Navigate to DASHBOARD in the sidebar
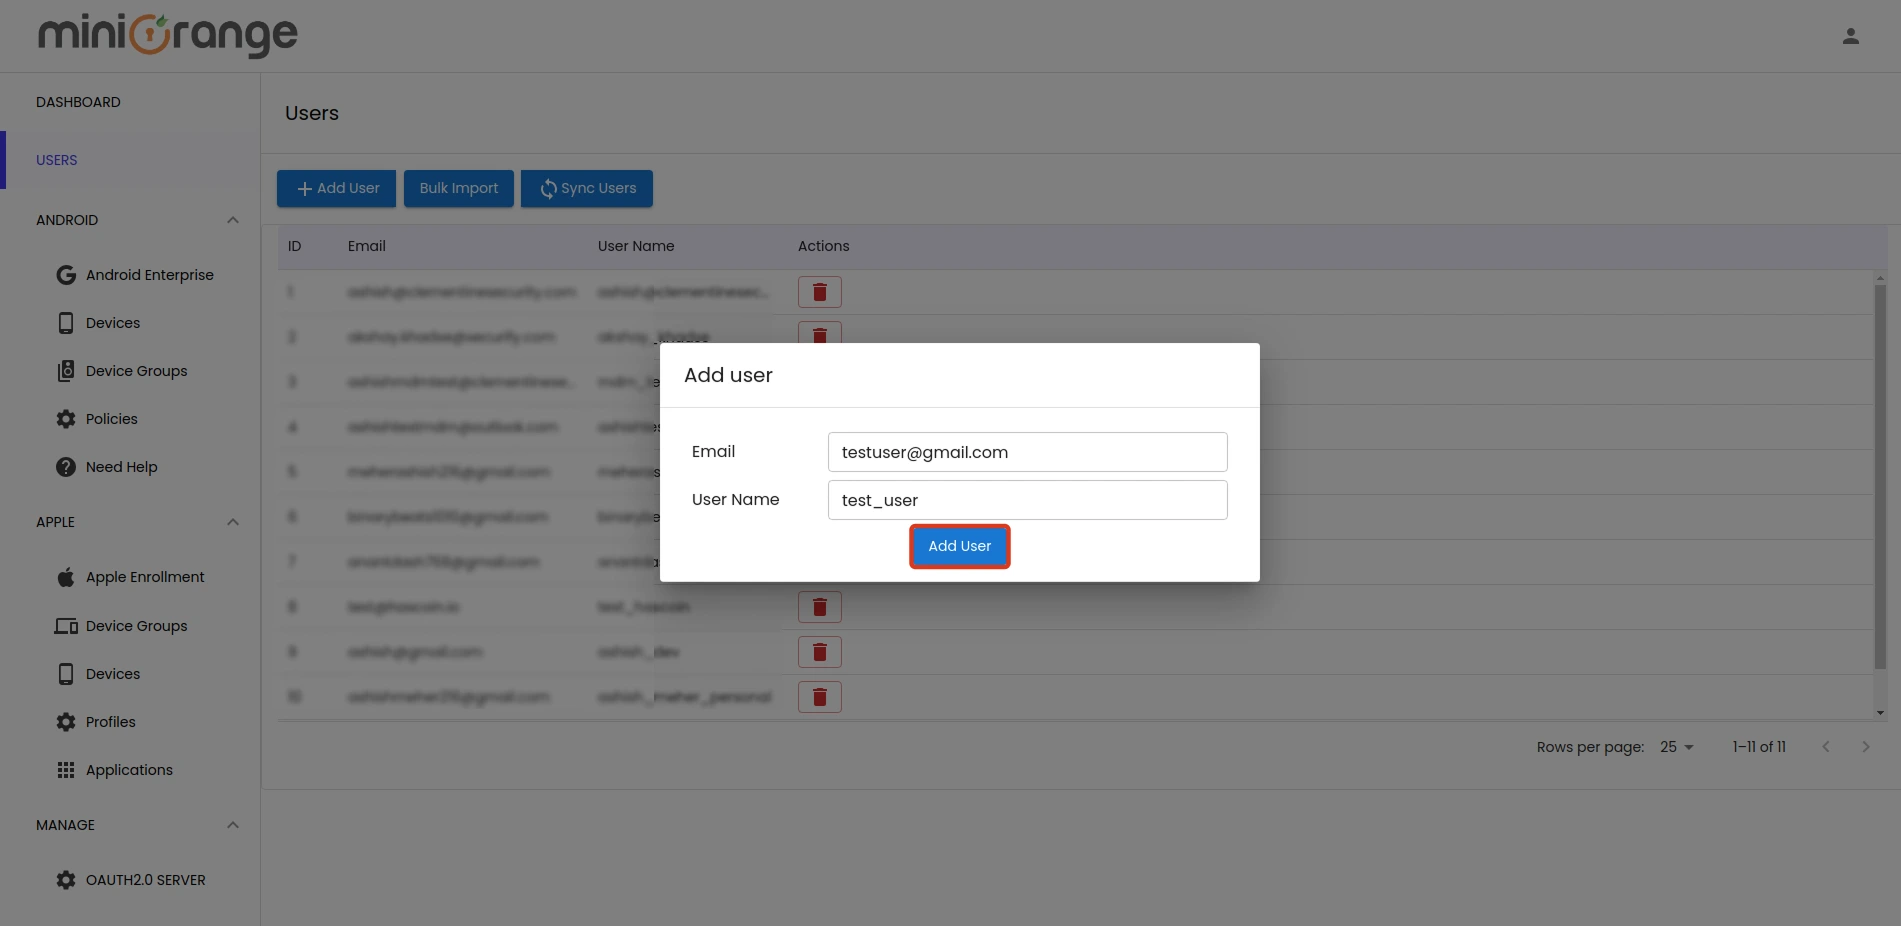 click(x=78, y=101)
